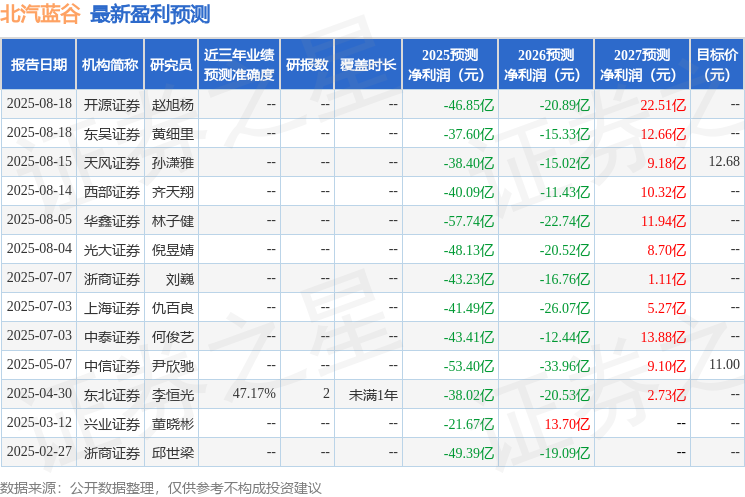Click the 2025-08-05 report date
The width and height of the screenshot is (745, 497).
point(39,220)
